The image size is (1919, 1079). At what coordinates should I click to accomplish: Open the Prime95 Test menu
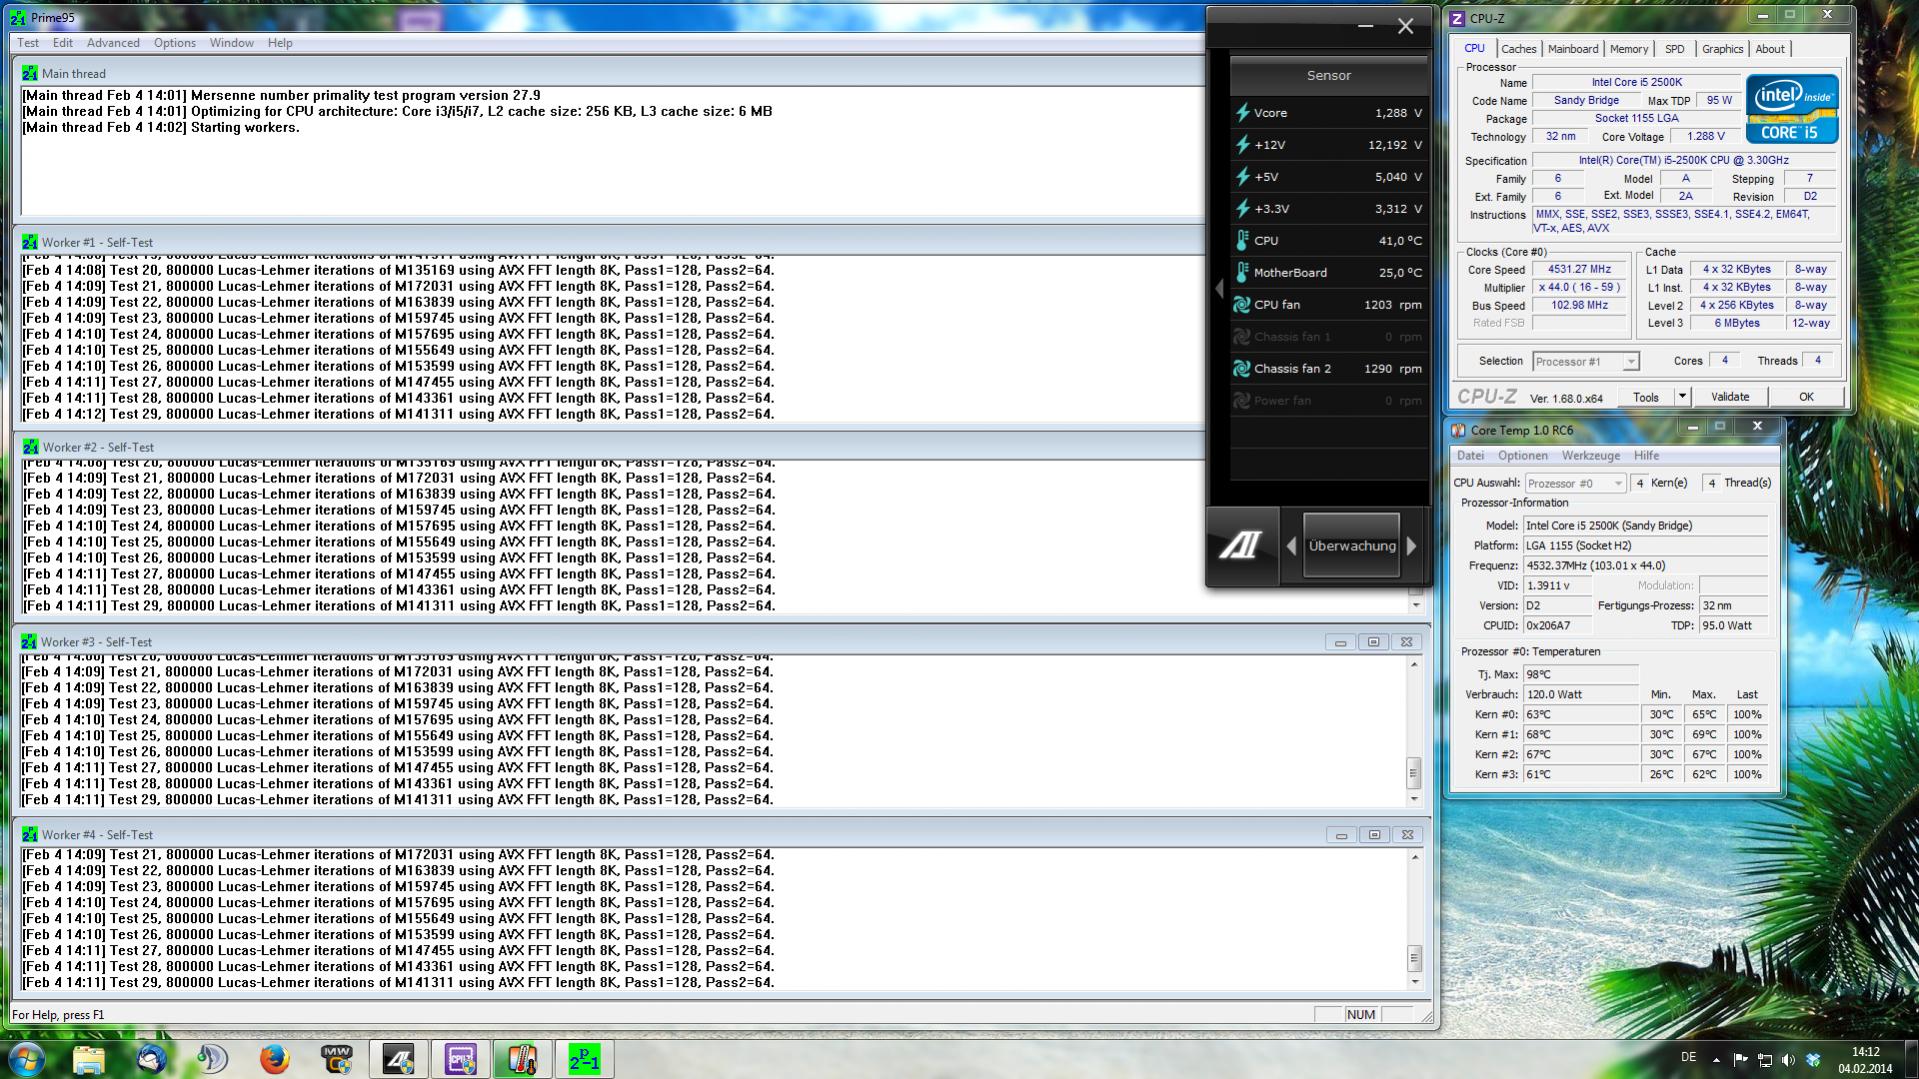(x=28, y=43)
